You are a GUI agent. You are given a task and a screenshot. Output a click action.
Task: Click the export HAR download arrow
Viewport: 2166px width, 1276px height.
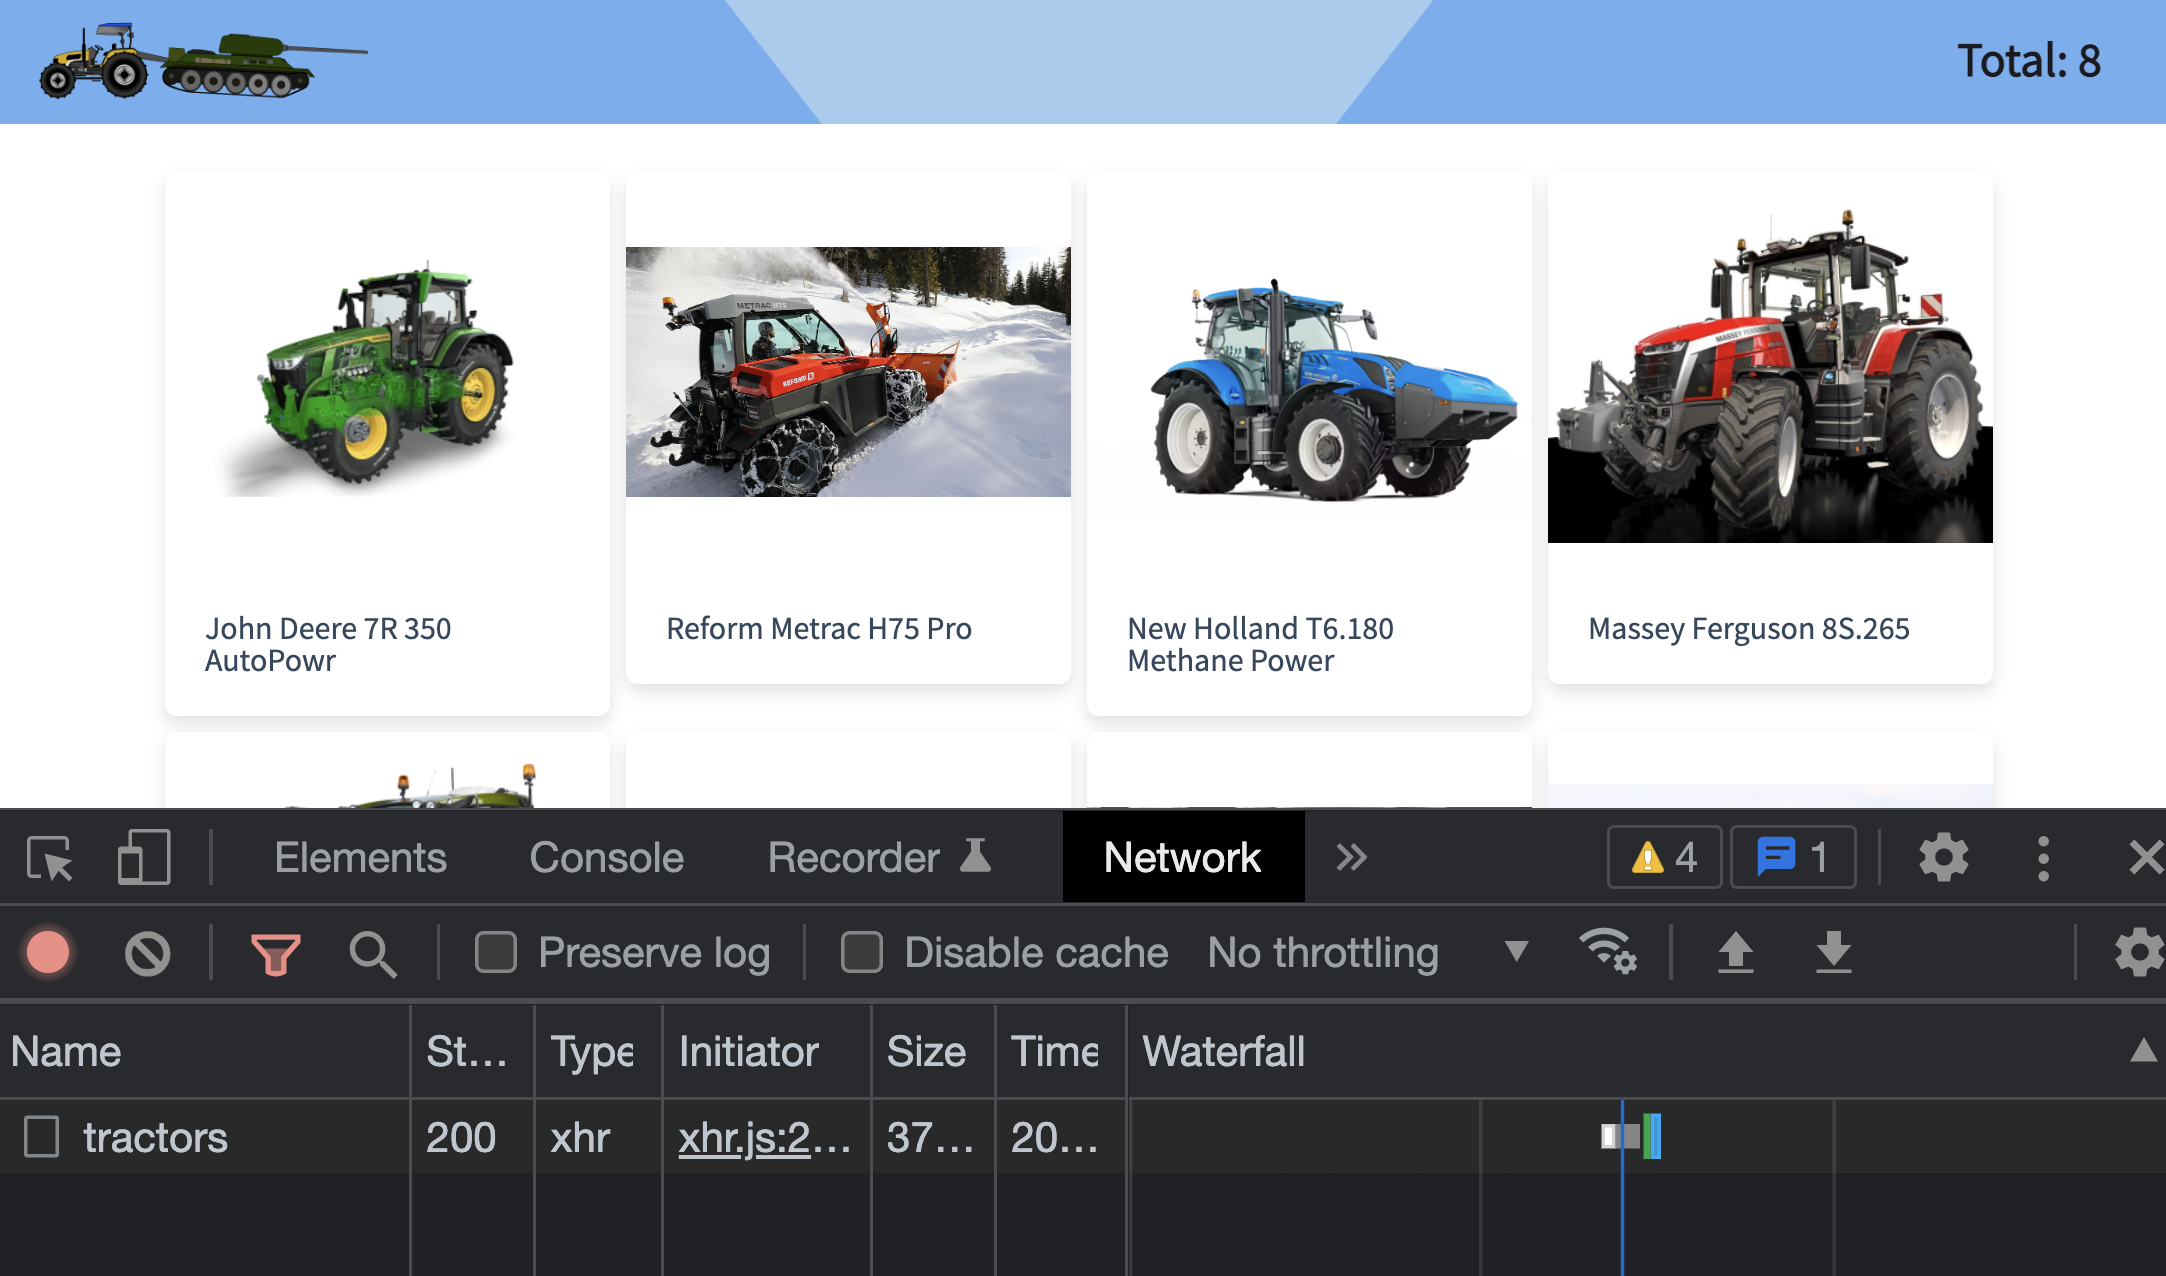1833,953
